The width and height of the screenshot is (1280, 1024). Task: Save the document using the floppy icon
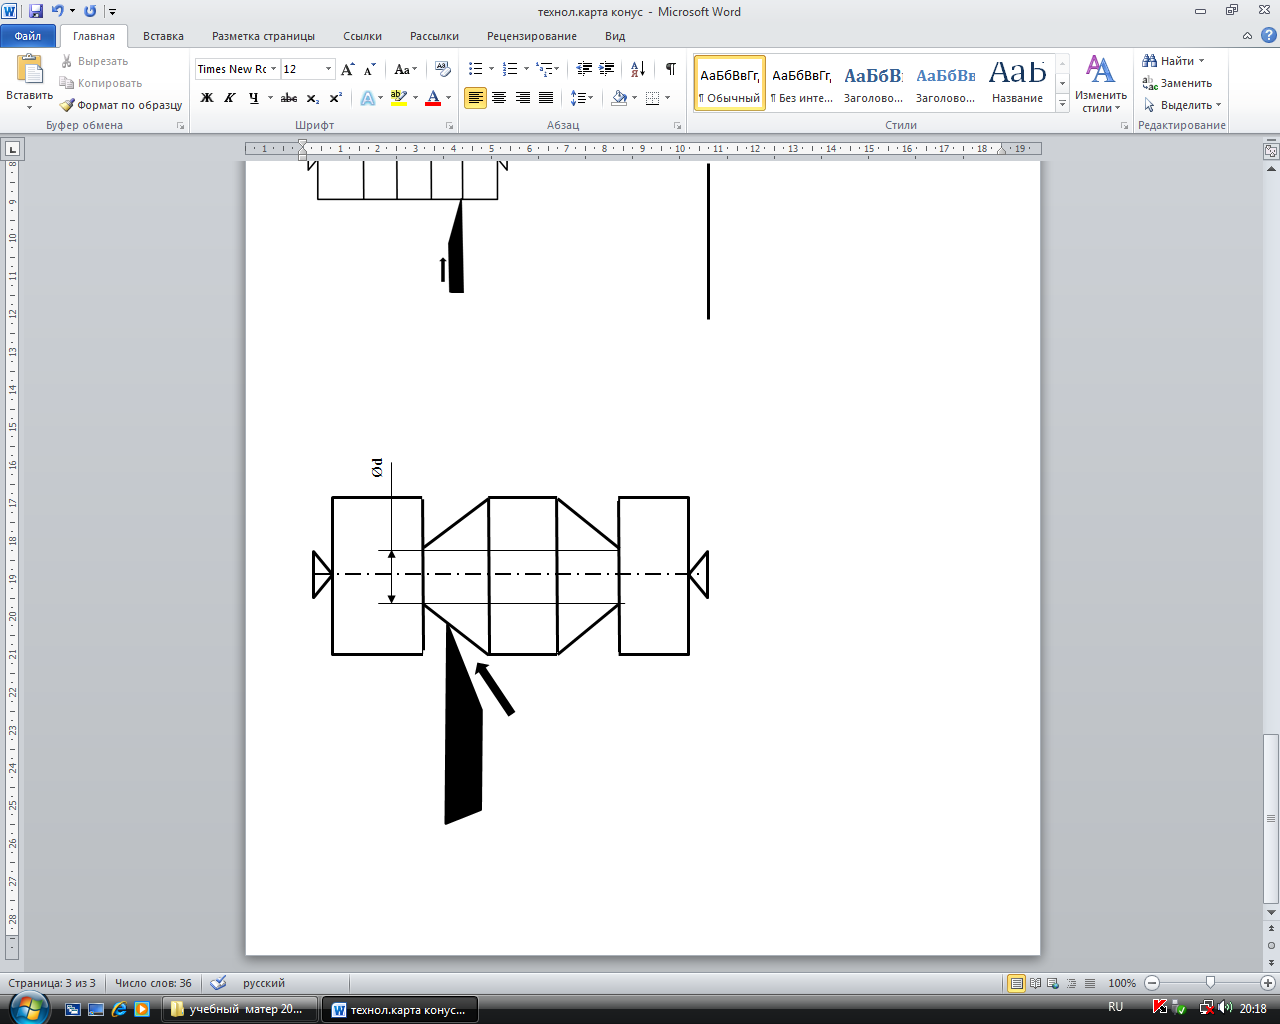point(36,11)
